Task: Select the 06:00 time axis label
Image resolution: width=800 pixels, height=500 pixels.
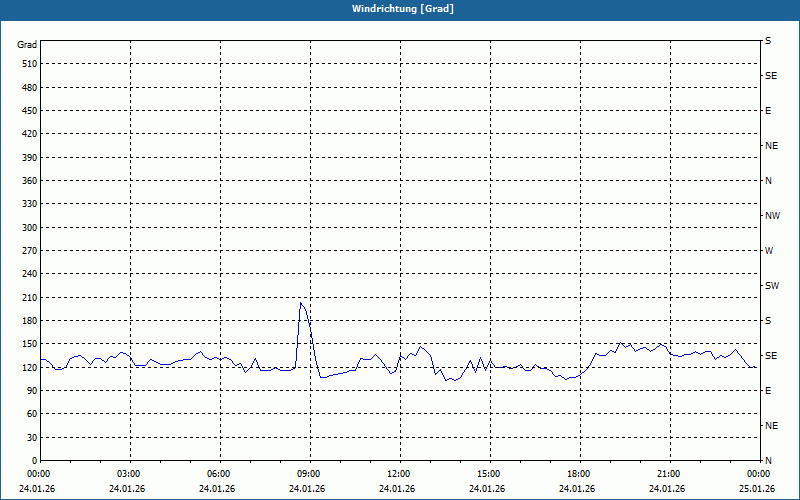Action: [219, 474]
